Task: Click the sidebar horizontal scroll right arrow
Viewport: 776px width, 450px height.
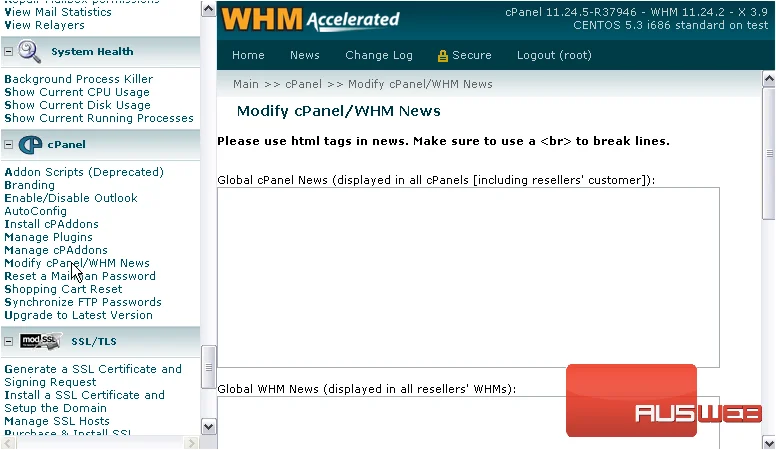Action: [x=192, y=443]
